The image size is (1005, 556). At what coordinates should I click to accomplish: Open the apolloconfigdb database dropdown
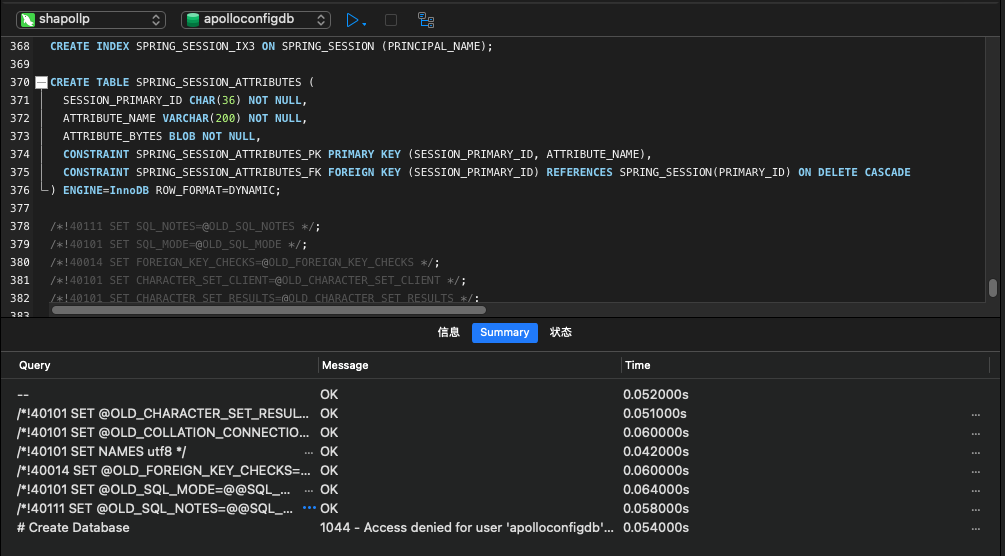256,20
